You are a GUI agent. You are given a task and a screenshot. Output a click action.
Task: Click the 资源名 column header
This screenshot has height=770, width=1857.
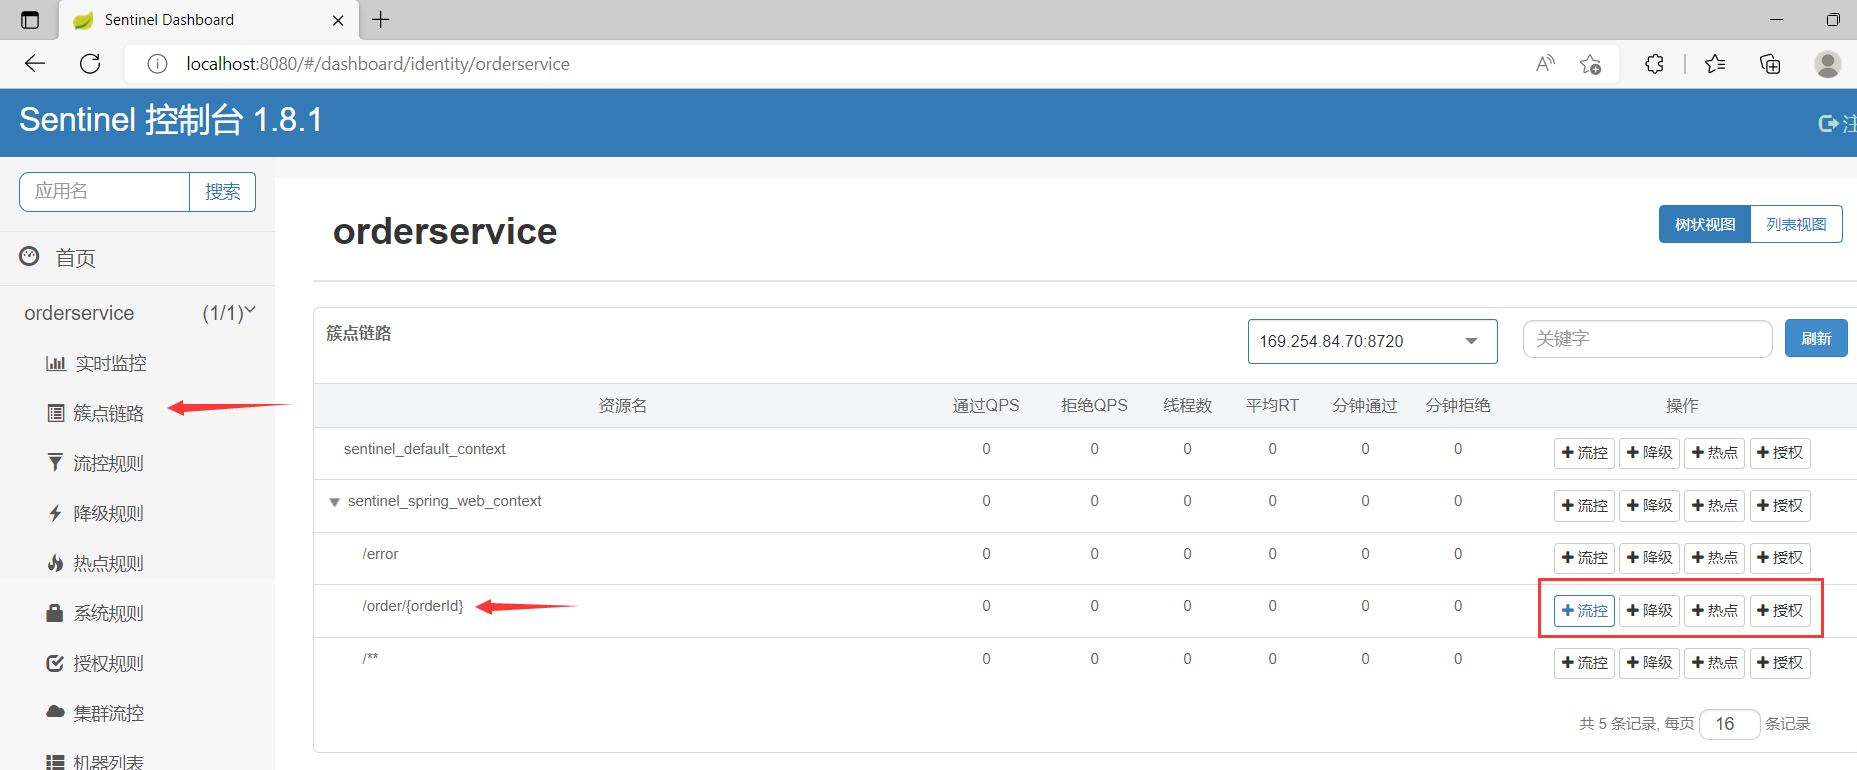tap(622, 406)
